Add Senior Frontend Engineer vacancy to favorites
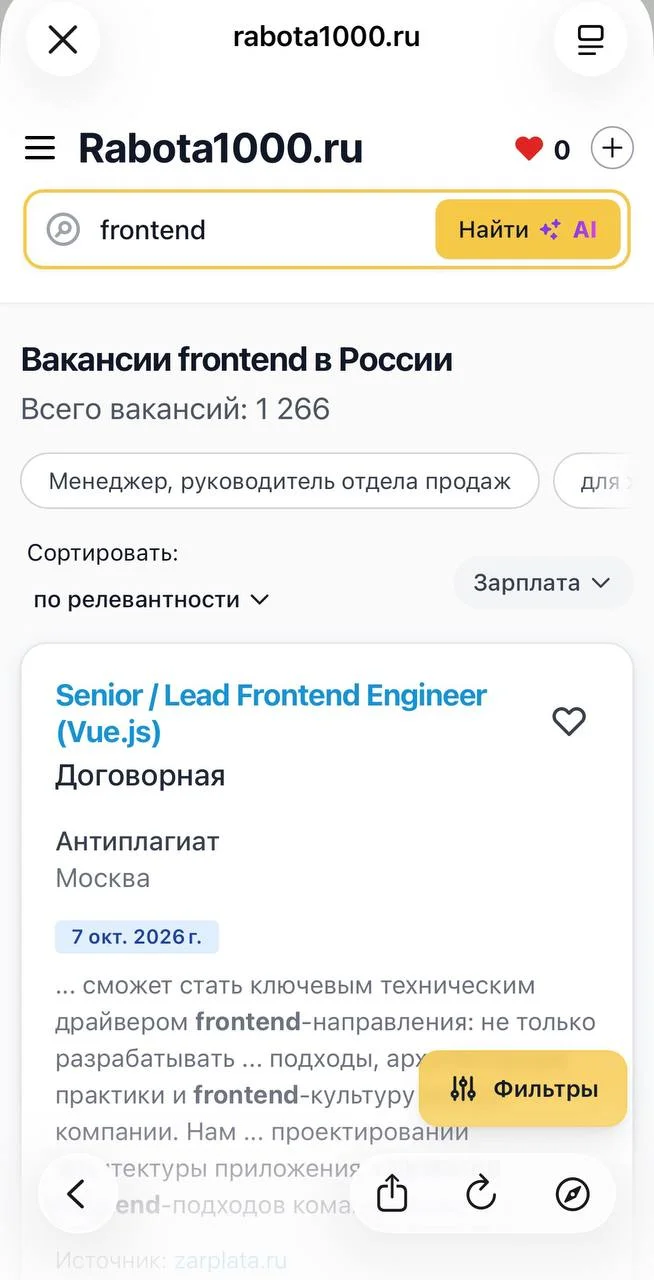The height and width of the screenshot is (1280, 654). point(569,721)
